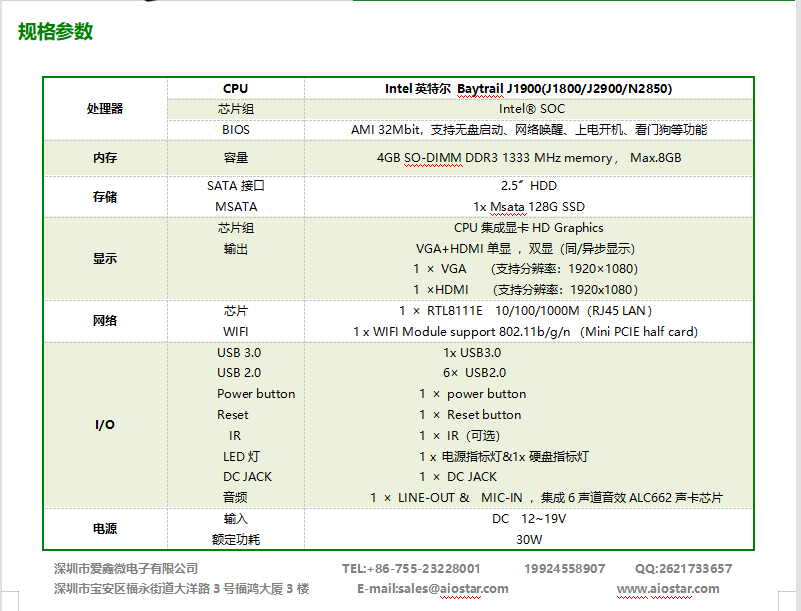Click mobile number 19924558907 in footer
Screen dimensions: 801x611
(x=564, y=568)
